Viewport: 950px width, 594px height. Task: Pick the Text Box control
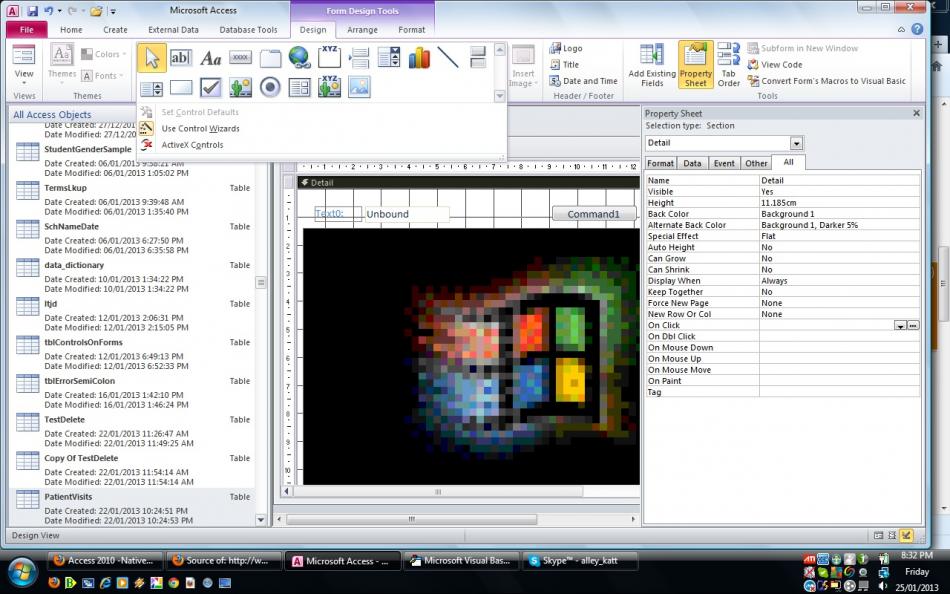181,58
